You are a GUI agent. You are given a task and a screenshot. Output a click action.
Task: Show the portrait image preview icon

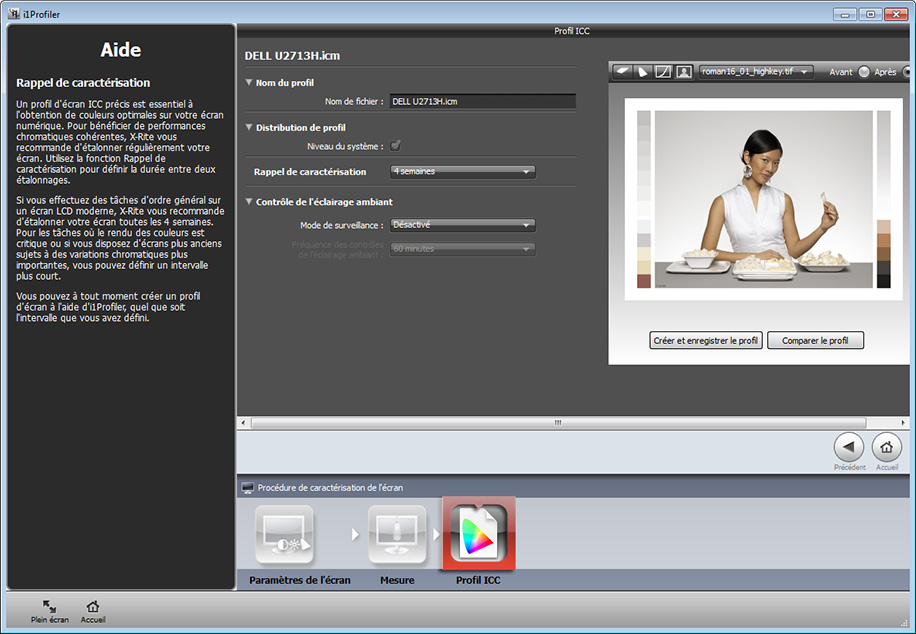click(683, 72)
